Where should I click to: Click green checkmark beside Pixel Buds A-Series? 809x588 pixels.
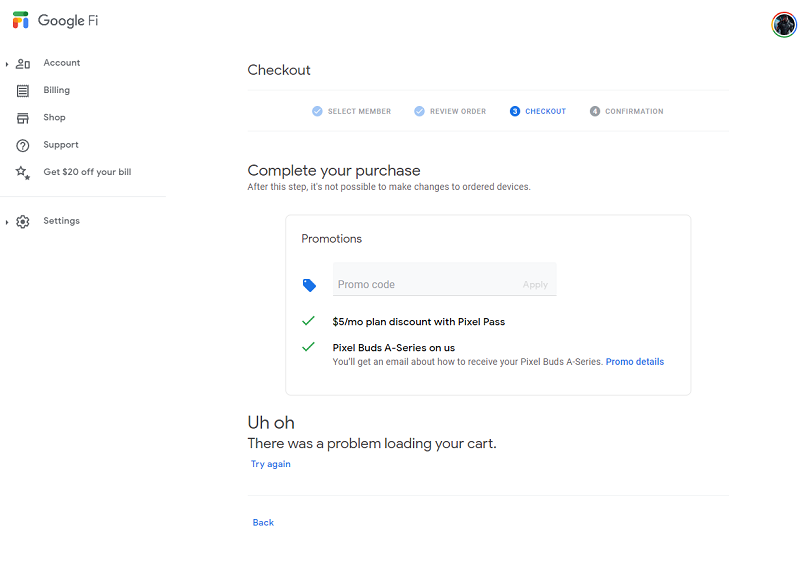pyautogui.click(x=308, y=347)
